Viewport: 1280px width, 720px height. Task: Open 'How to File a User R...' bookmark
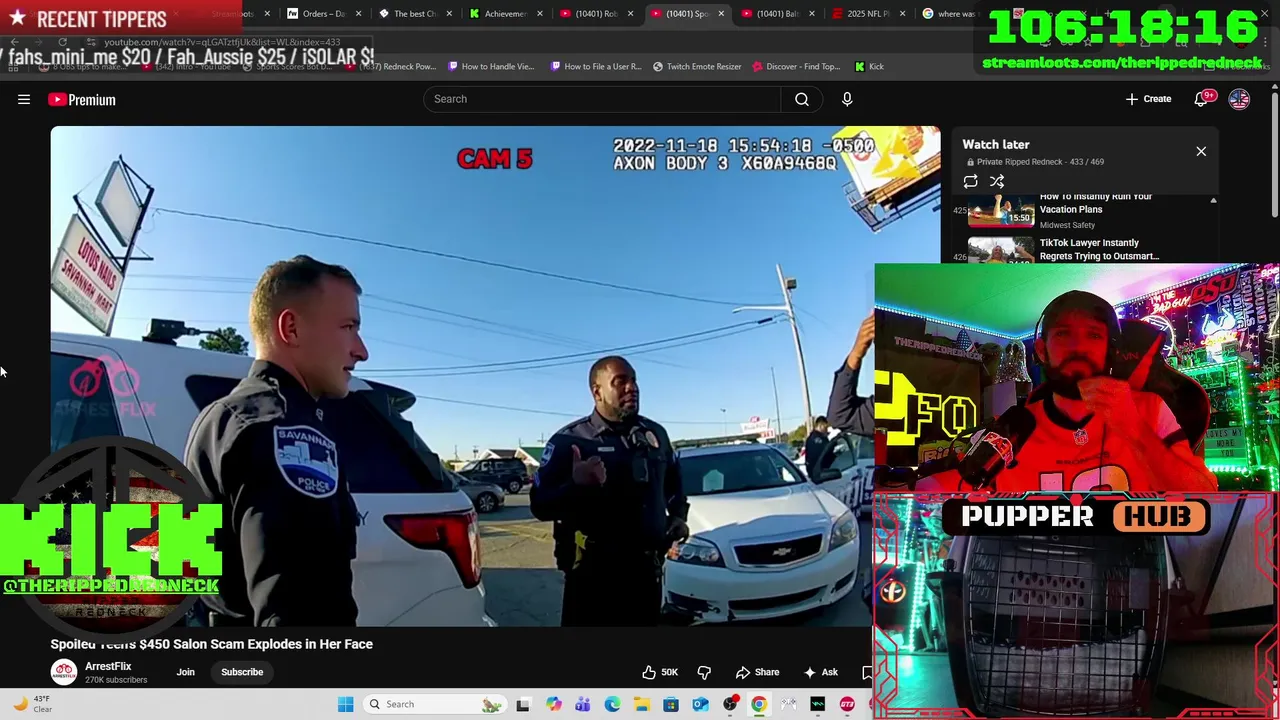tap(596, 66)
